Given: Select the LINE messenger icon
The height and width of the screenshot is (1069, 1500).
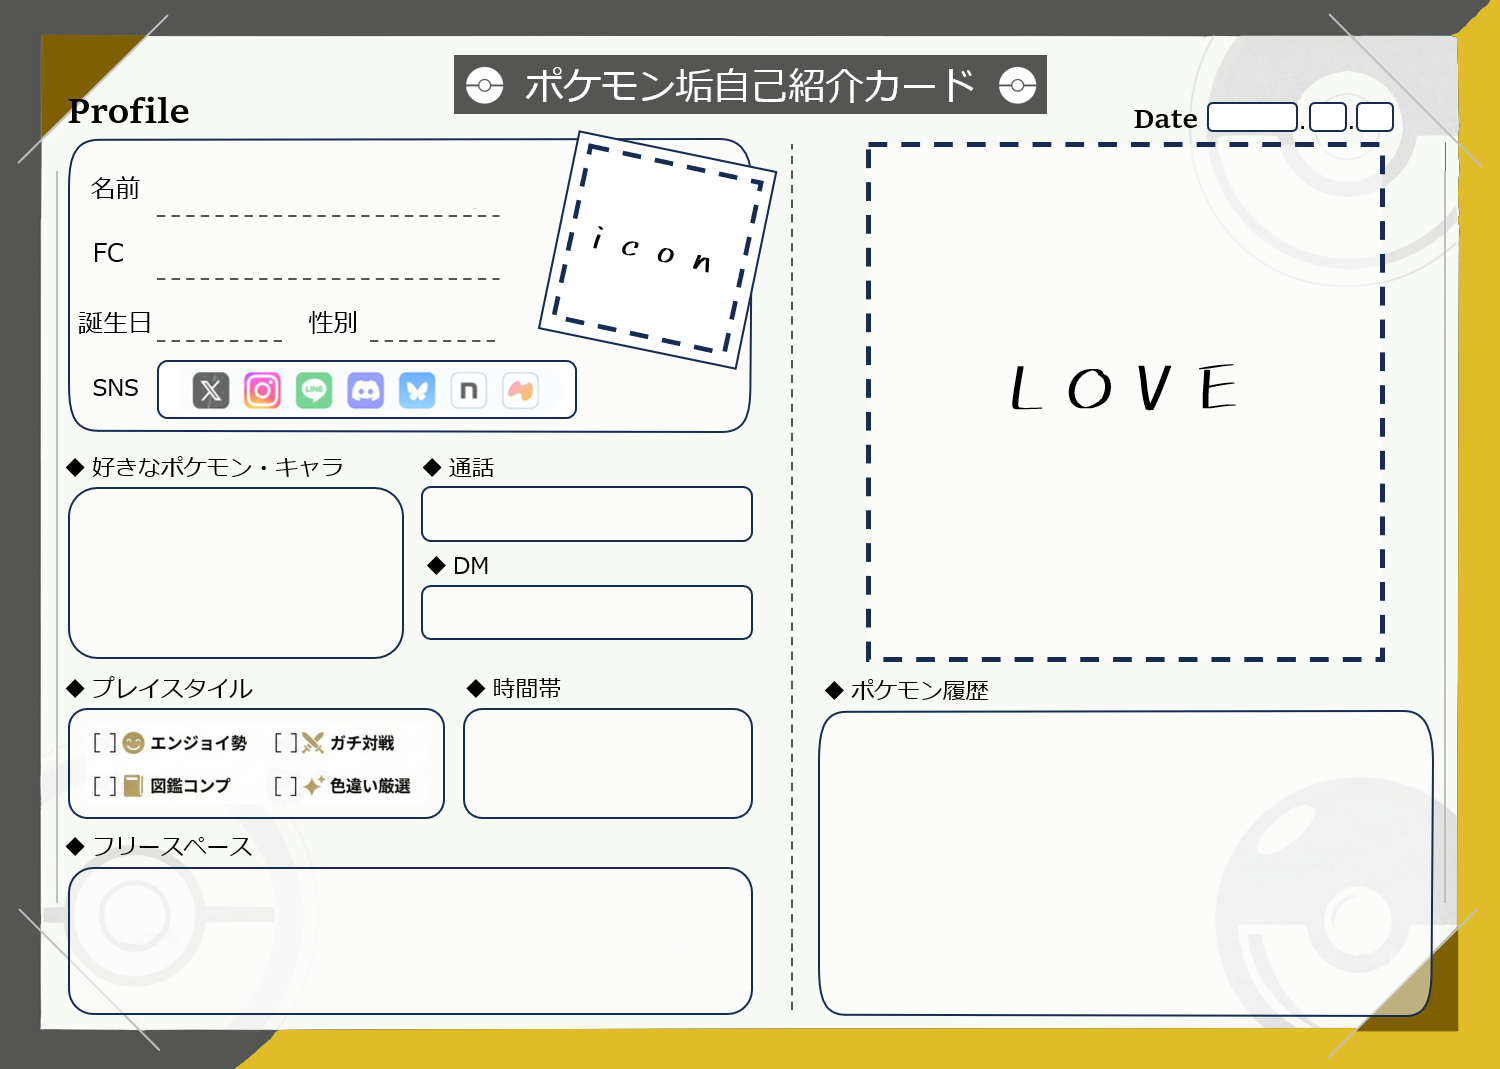Looking at the screenshot, I should (x=314, y=390).
